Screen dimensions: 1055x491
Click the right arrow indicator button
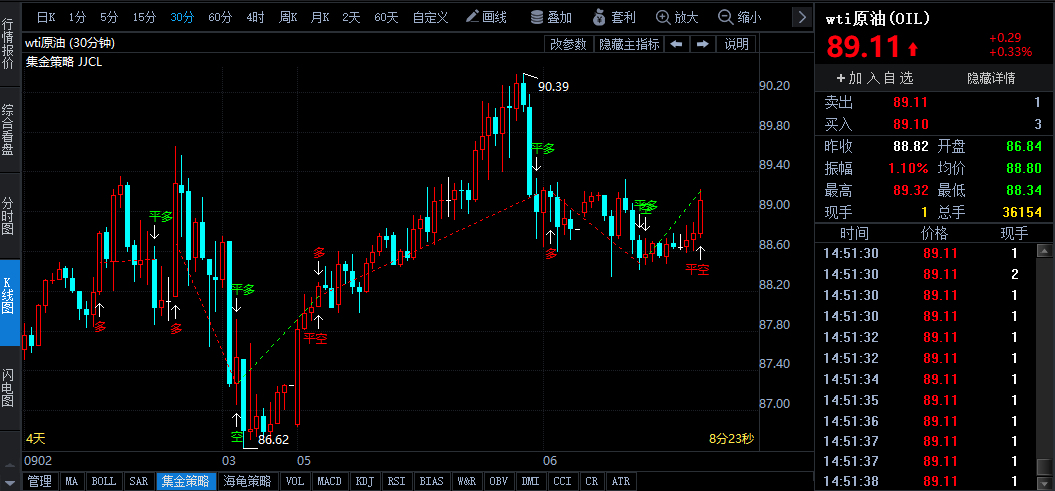click(702, 44)
